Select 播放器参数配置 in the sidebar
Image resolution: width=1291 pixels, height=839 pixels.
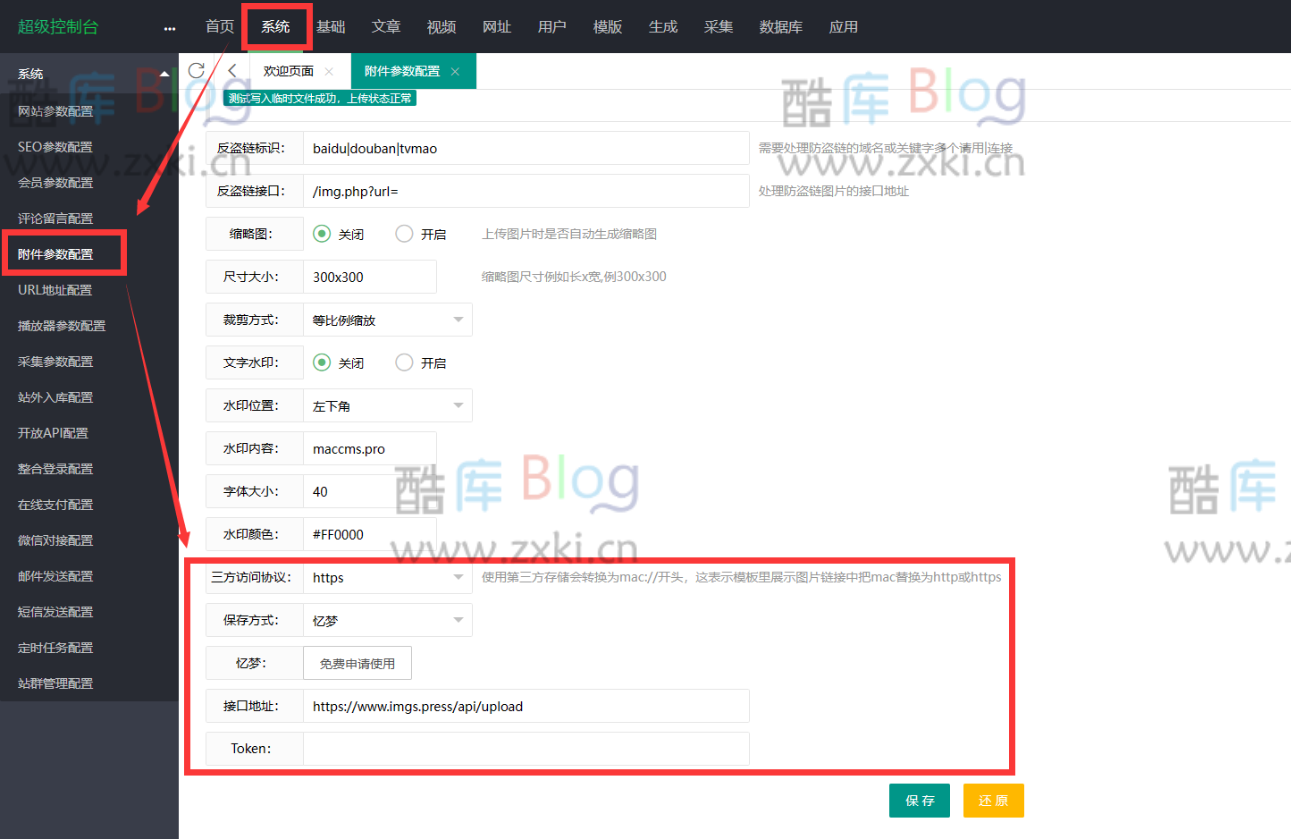coord(62,325)
